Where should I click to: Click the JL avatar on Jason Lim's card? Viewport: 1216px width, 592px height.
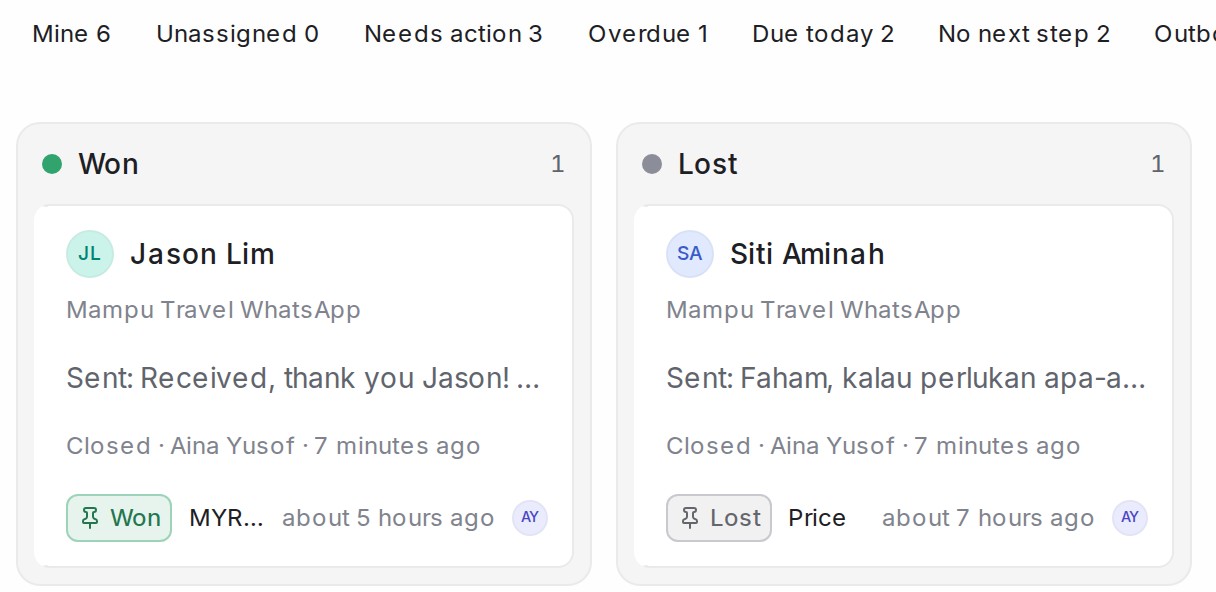click(90, 254)
